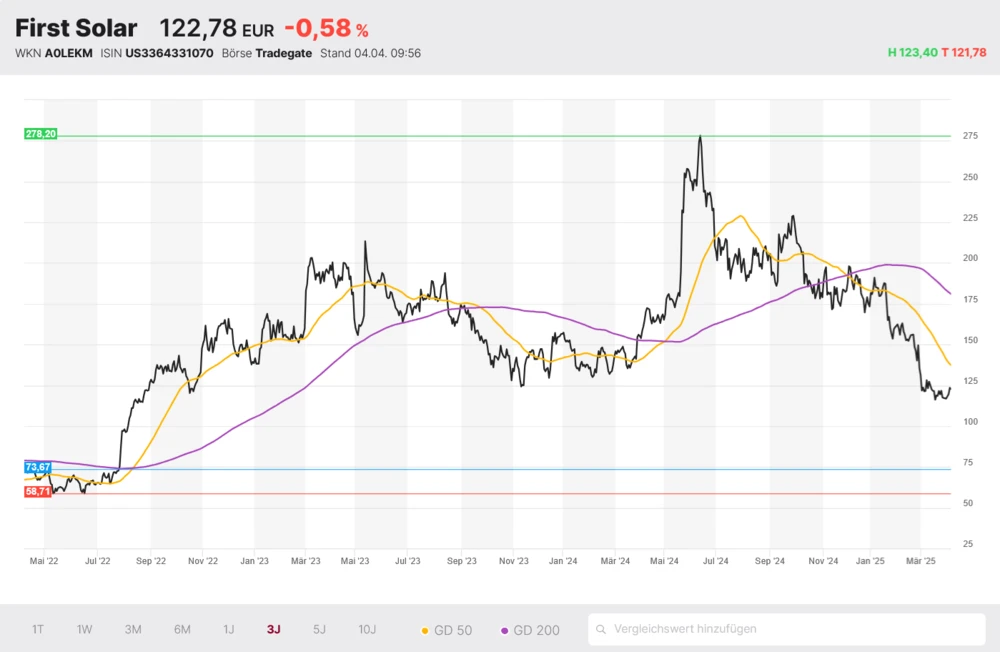Click the Vergleichswert hinzufügen input field

coord(790,630)
